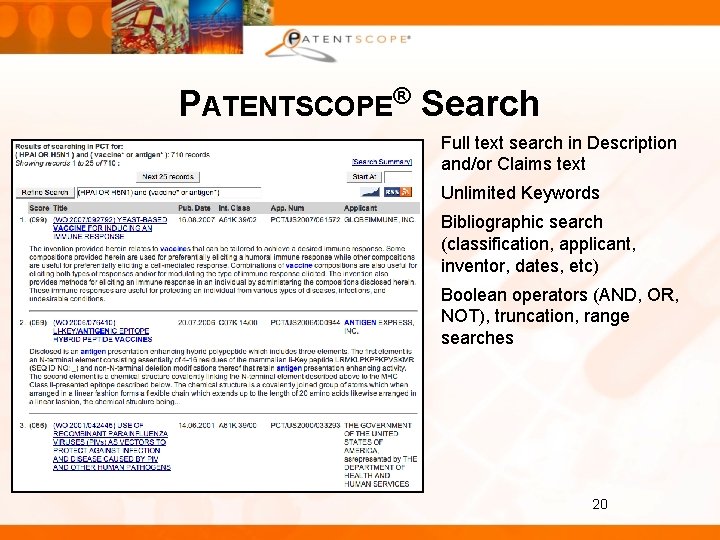Focus the Start At number field
The height and width of the screenshot is (540, 720).
coord(398,177)
